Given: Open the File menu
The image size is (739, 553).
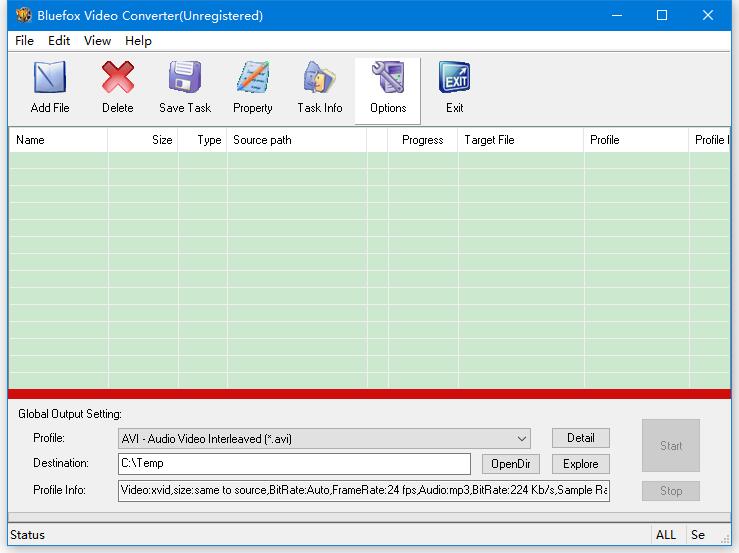Looking at the screenshot, I should 25,41.
